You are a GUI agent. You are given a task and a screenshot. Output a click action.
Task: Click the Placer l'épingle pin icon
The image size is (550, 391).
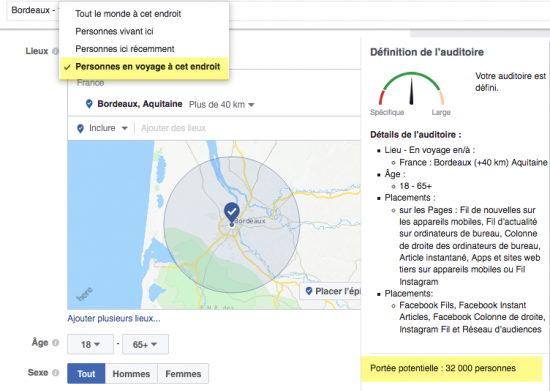(309, 291)
